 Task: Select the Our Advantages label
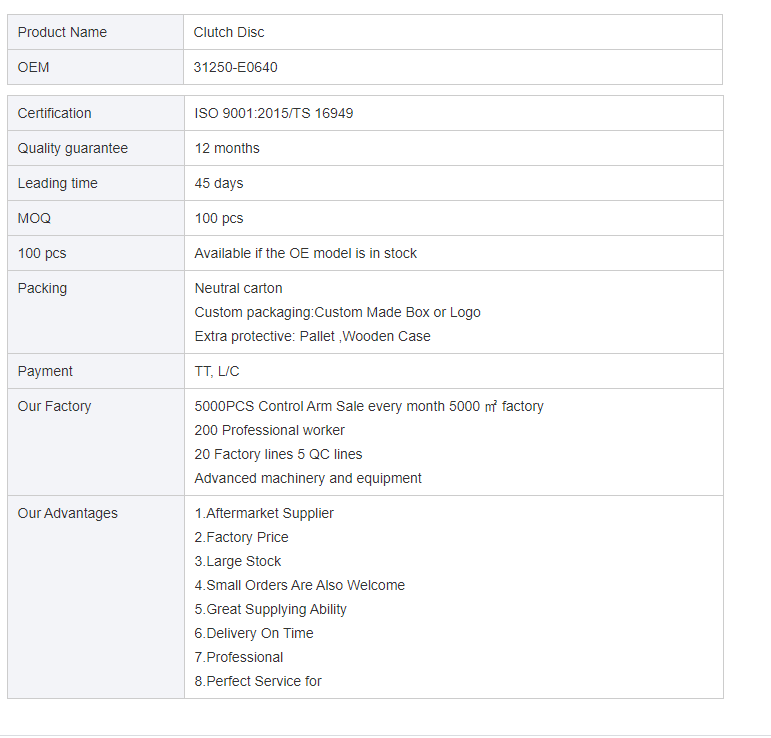coord(68,513)
